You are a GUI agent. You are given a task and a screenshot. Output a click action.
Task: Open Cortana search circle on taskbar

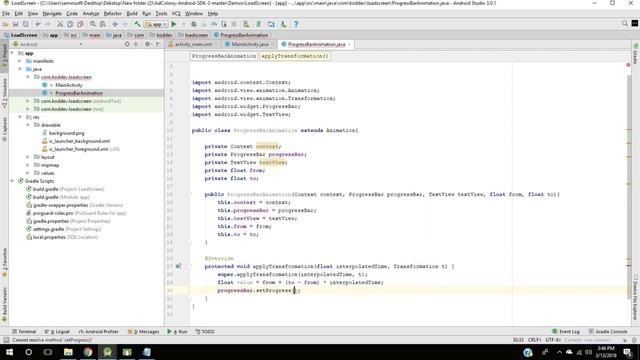click(x=29, y=352)
